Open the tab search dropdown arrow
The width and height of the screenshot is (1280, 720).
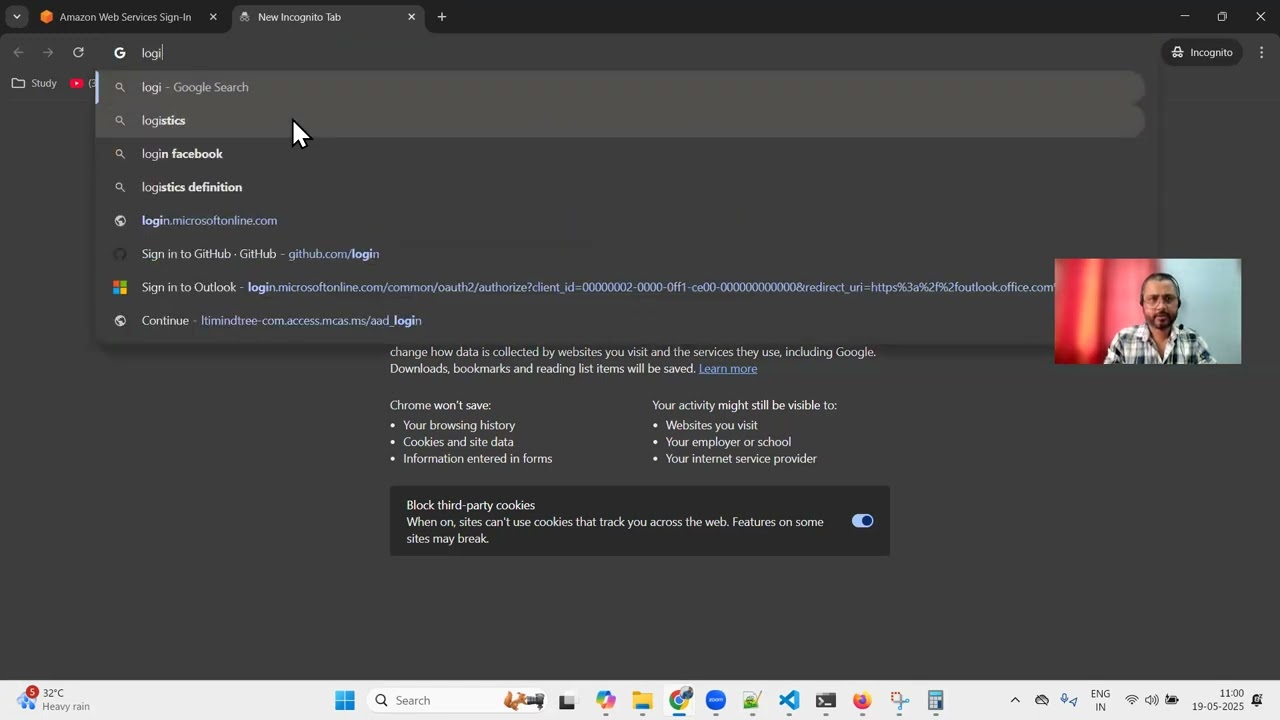(x=17, y=17)
